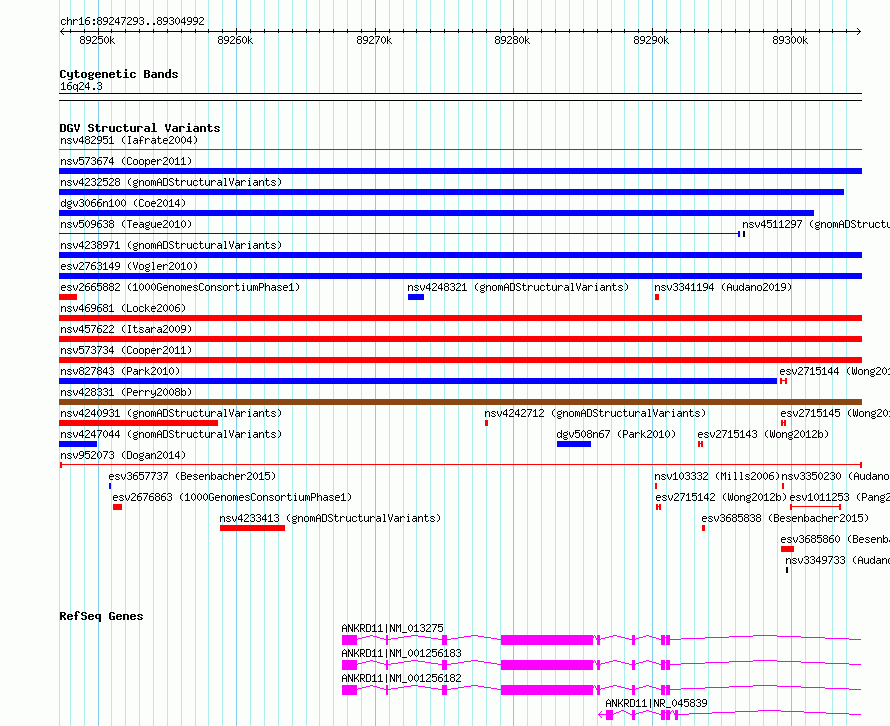Click the large exon of NM_013275

(547, 640)
